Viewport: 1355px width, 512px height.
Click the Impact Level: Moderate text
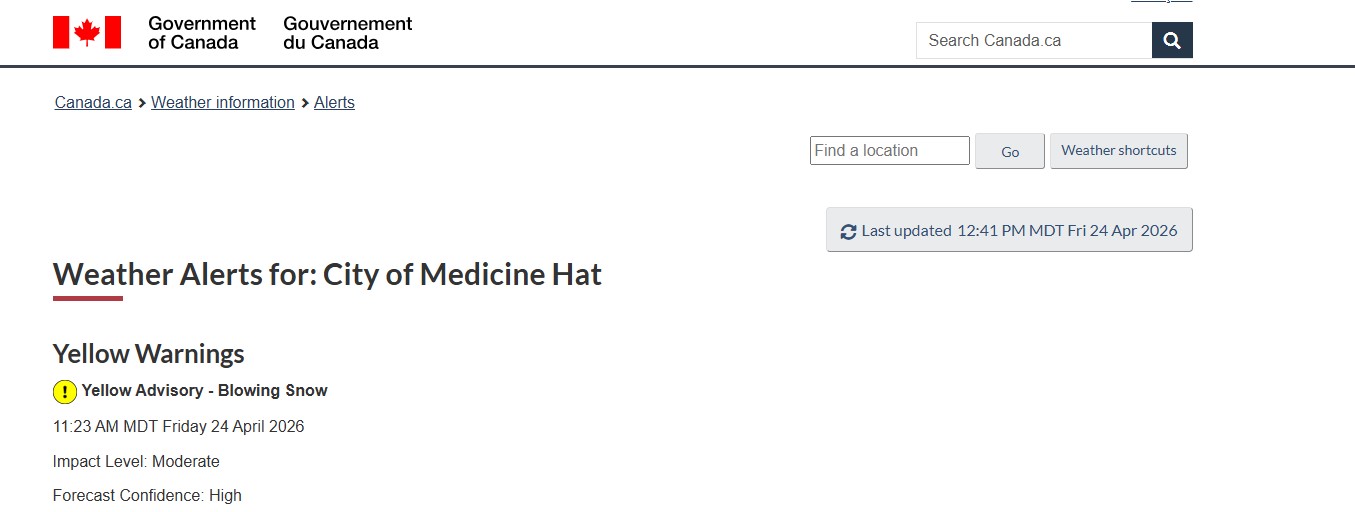(136, 462)
